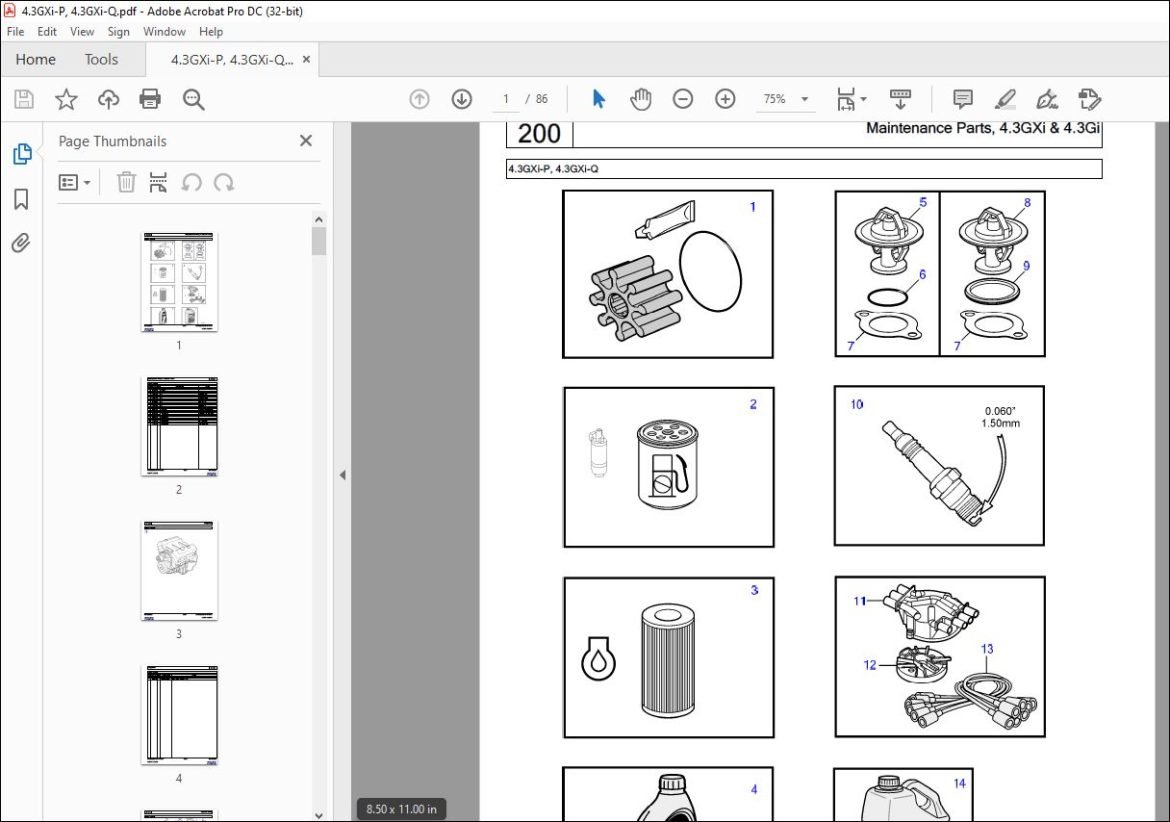
Task: Rotate page clockwise
Action: (224, 182)
